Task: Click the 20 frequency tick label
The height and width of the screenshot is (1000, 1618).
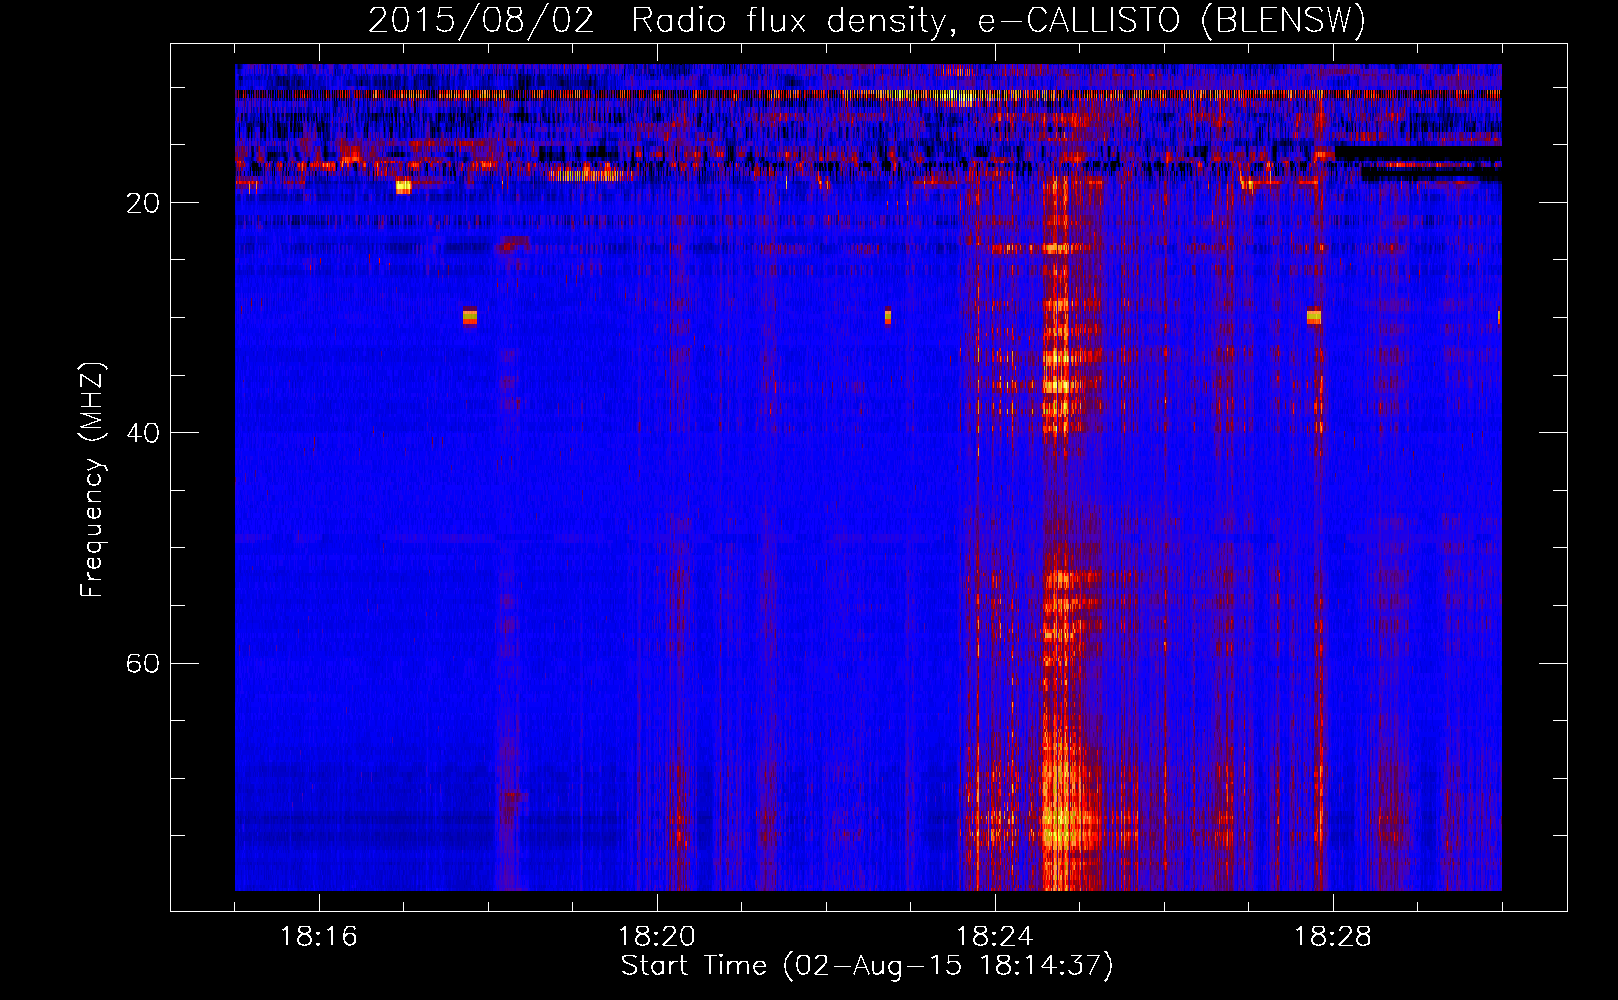Action: tap(142, 204)
